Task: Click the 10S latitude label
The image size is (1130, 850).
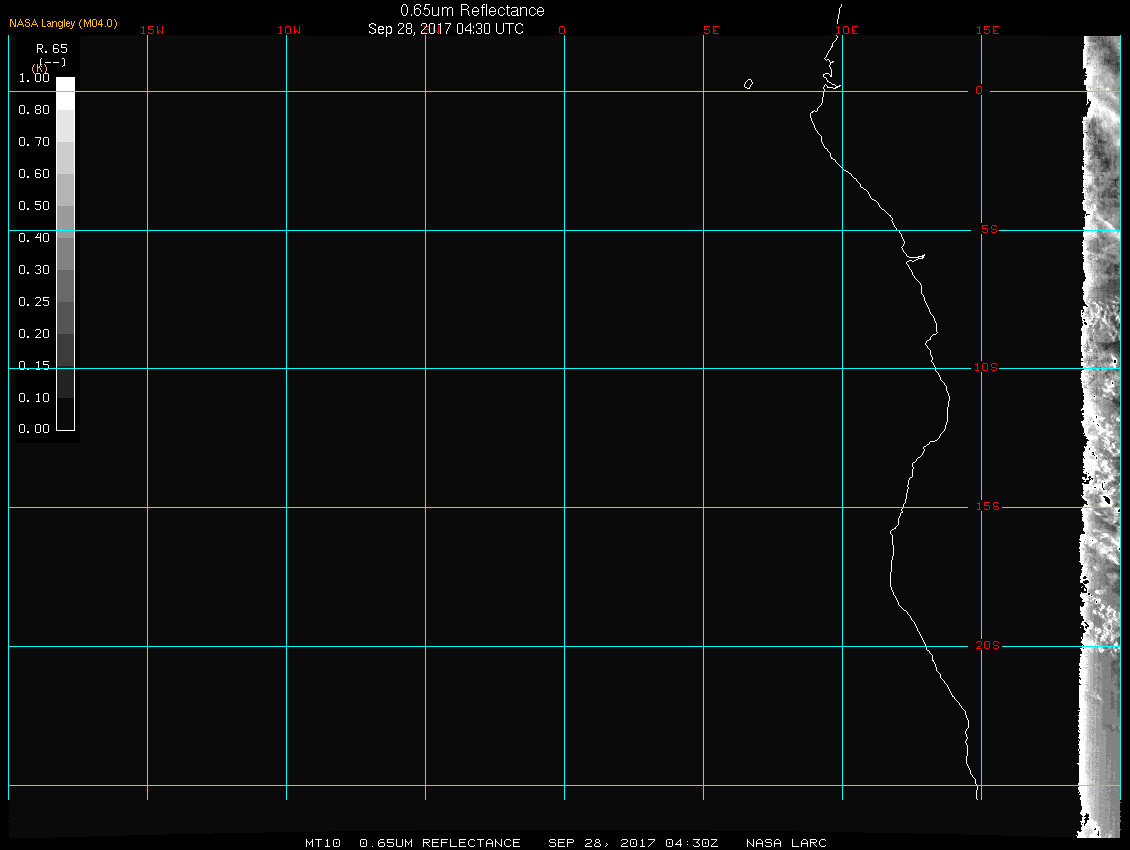Action: pyautogui.click(x=986, y=368)
